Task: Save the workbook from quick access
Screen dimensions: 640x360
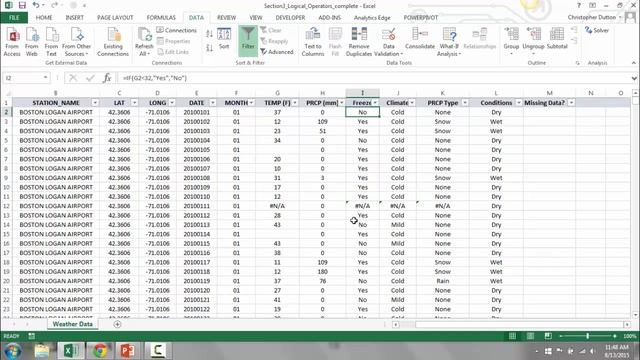Action: point(22,5)
